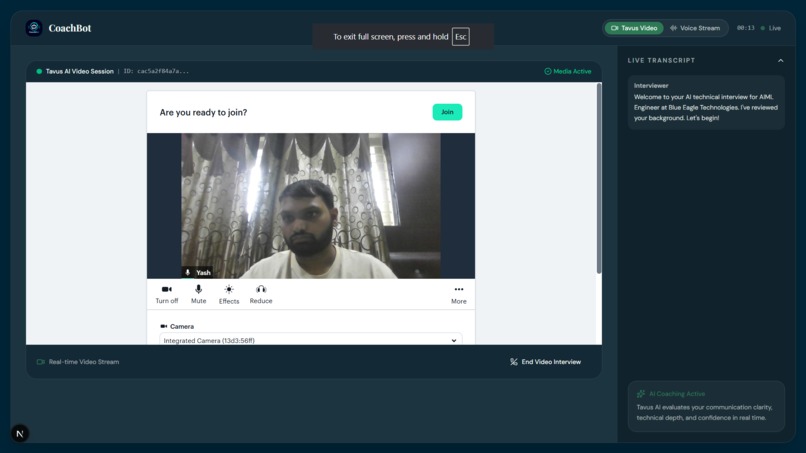Click the webcam preview video
This screenshot has height=453, width=806.
(310, 206)
